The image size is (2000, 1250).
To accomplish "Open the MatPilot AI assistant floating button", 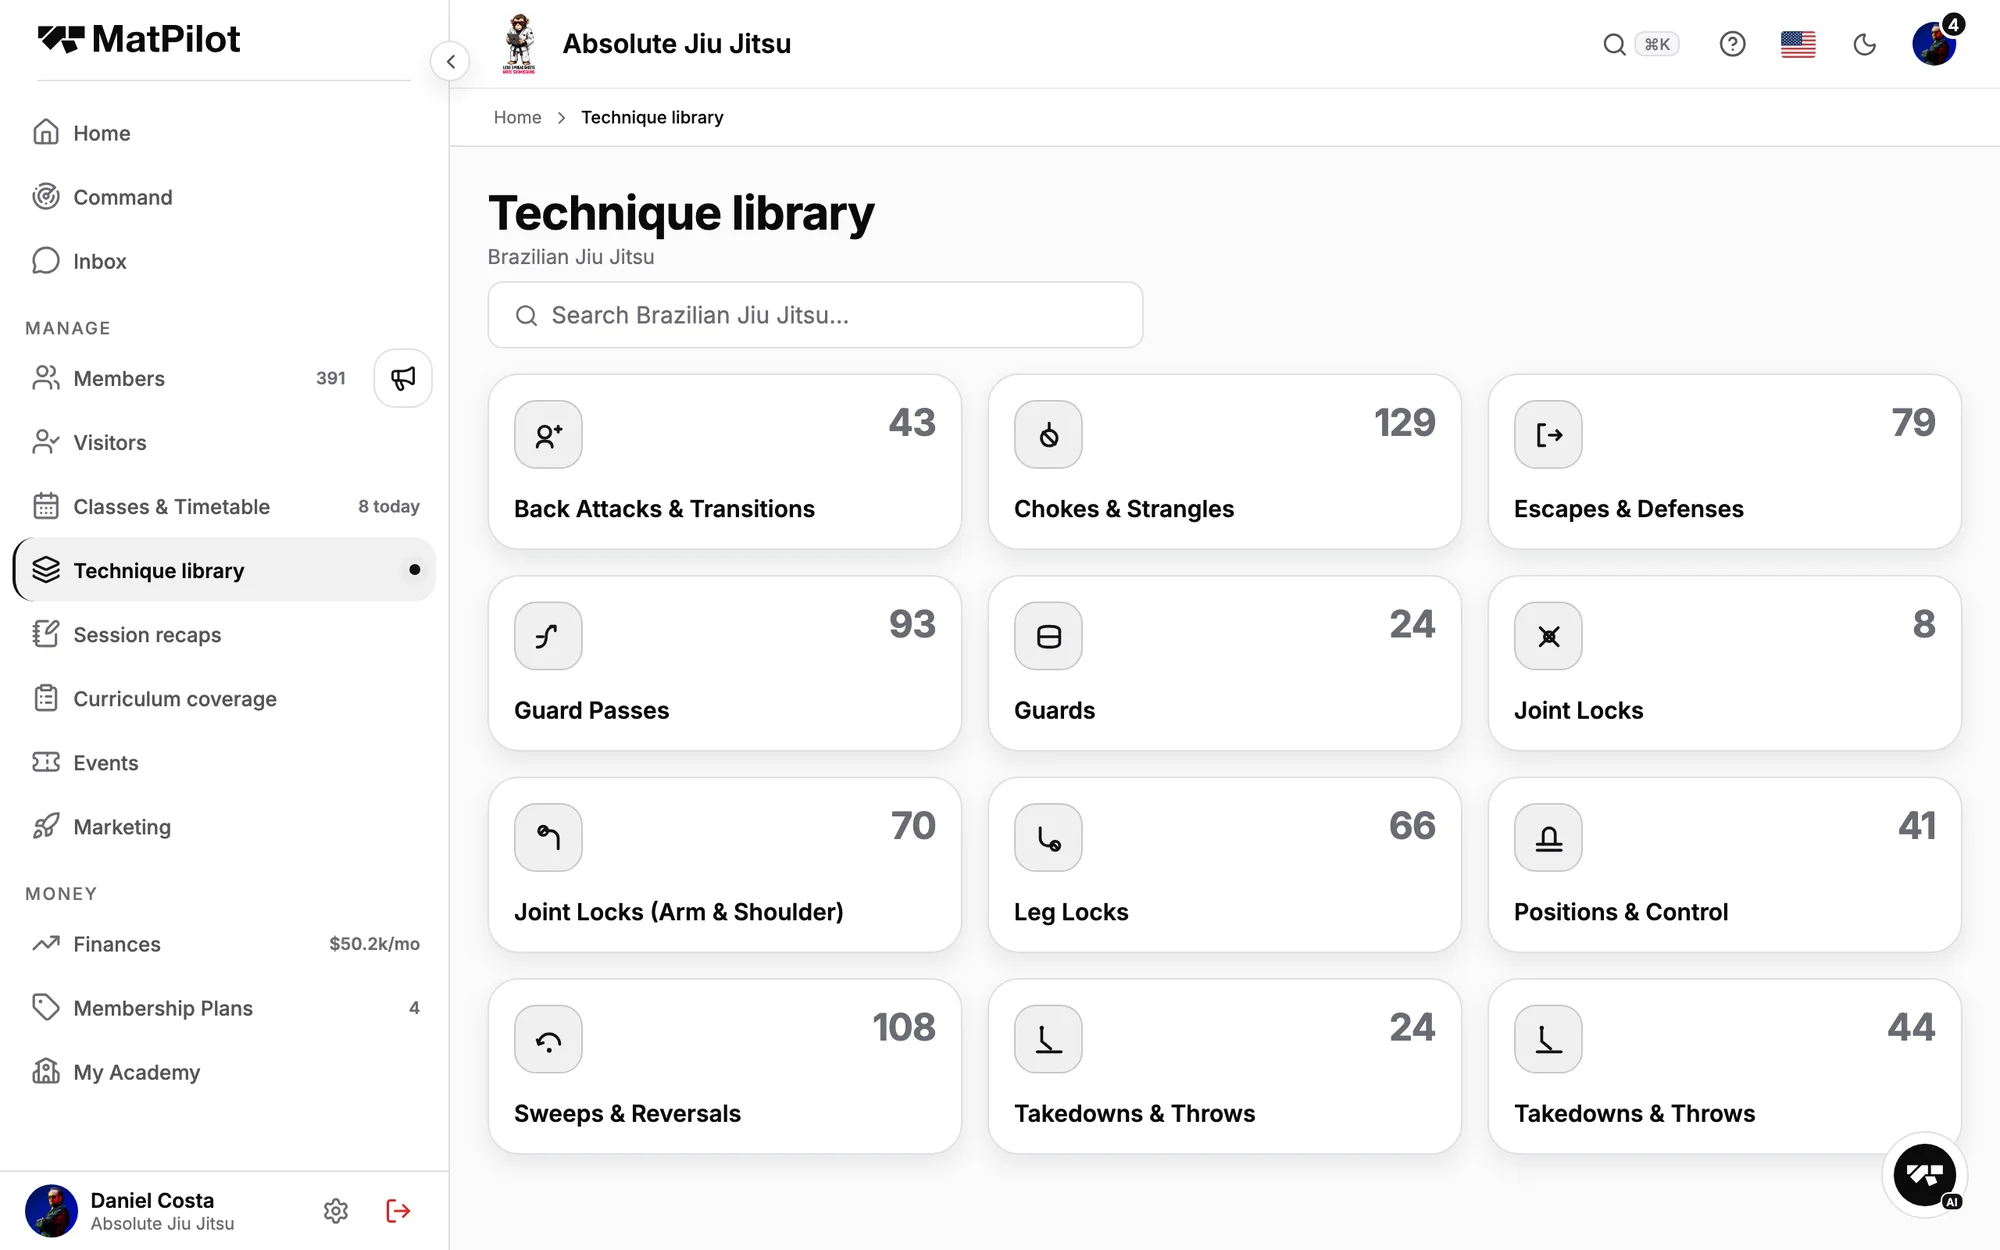I will click(1924, 1175).
